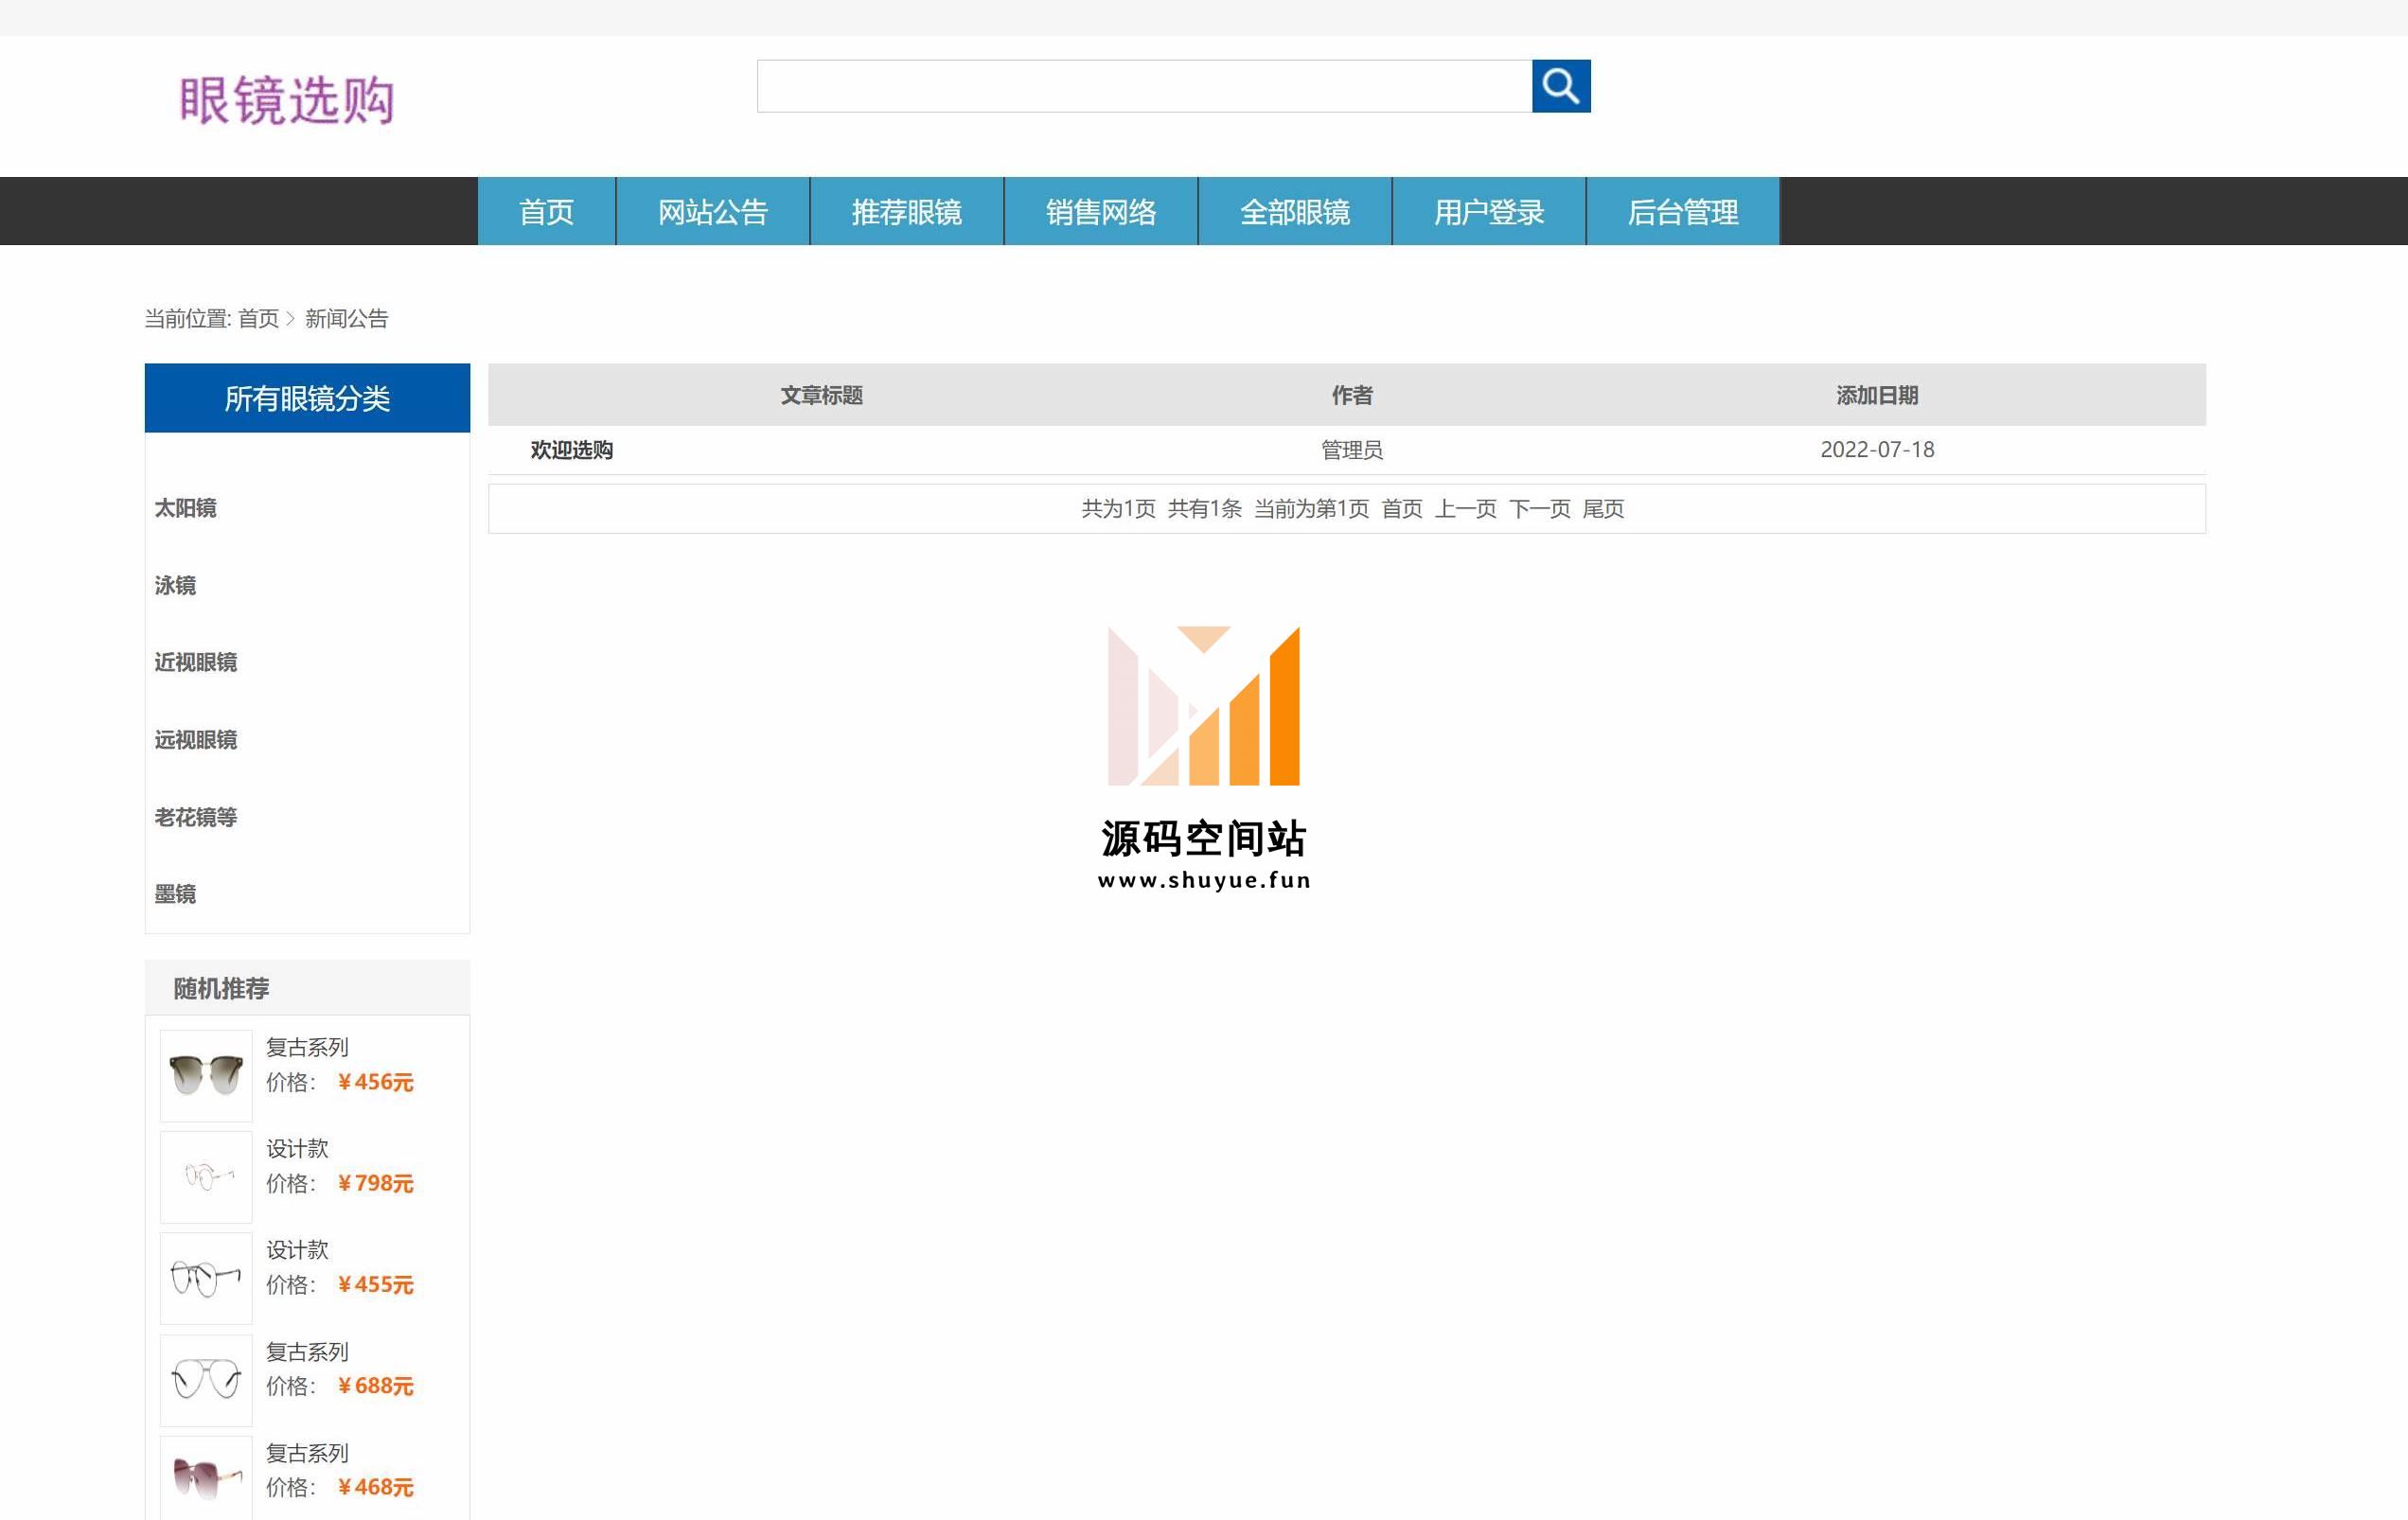This screenshot has width=2408, height=1520.
Task: Click 当前为第1页 pagination text
Action: click(x=1312, y=509)
